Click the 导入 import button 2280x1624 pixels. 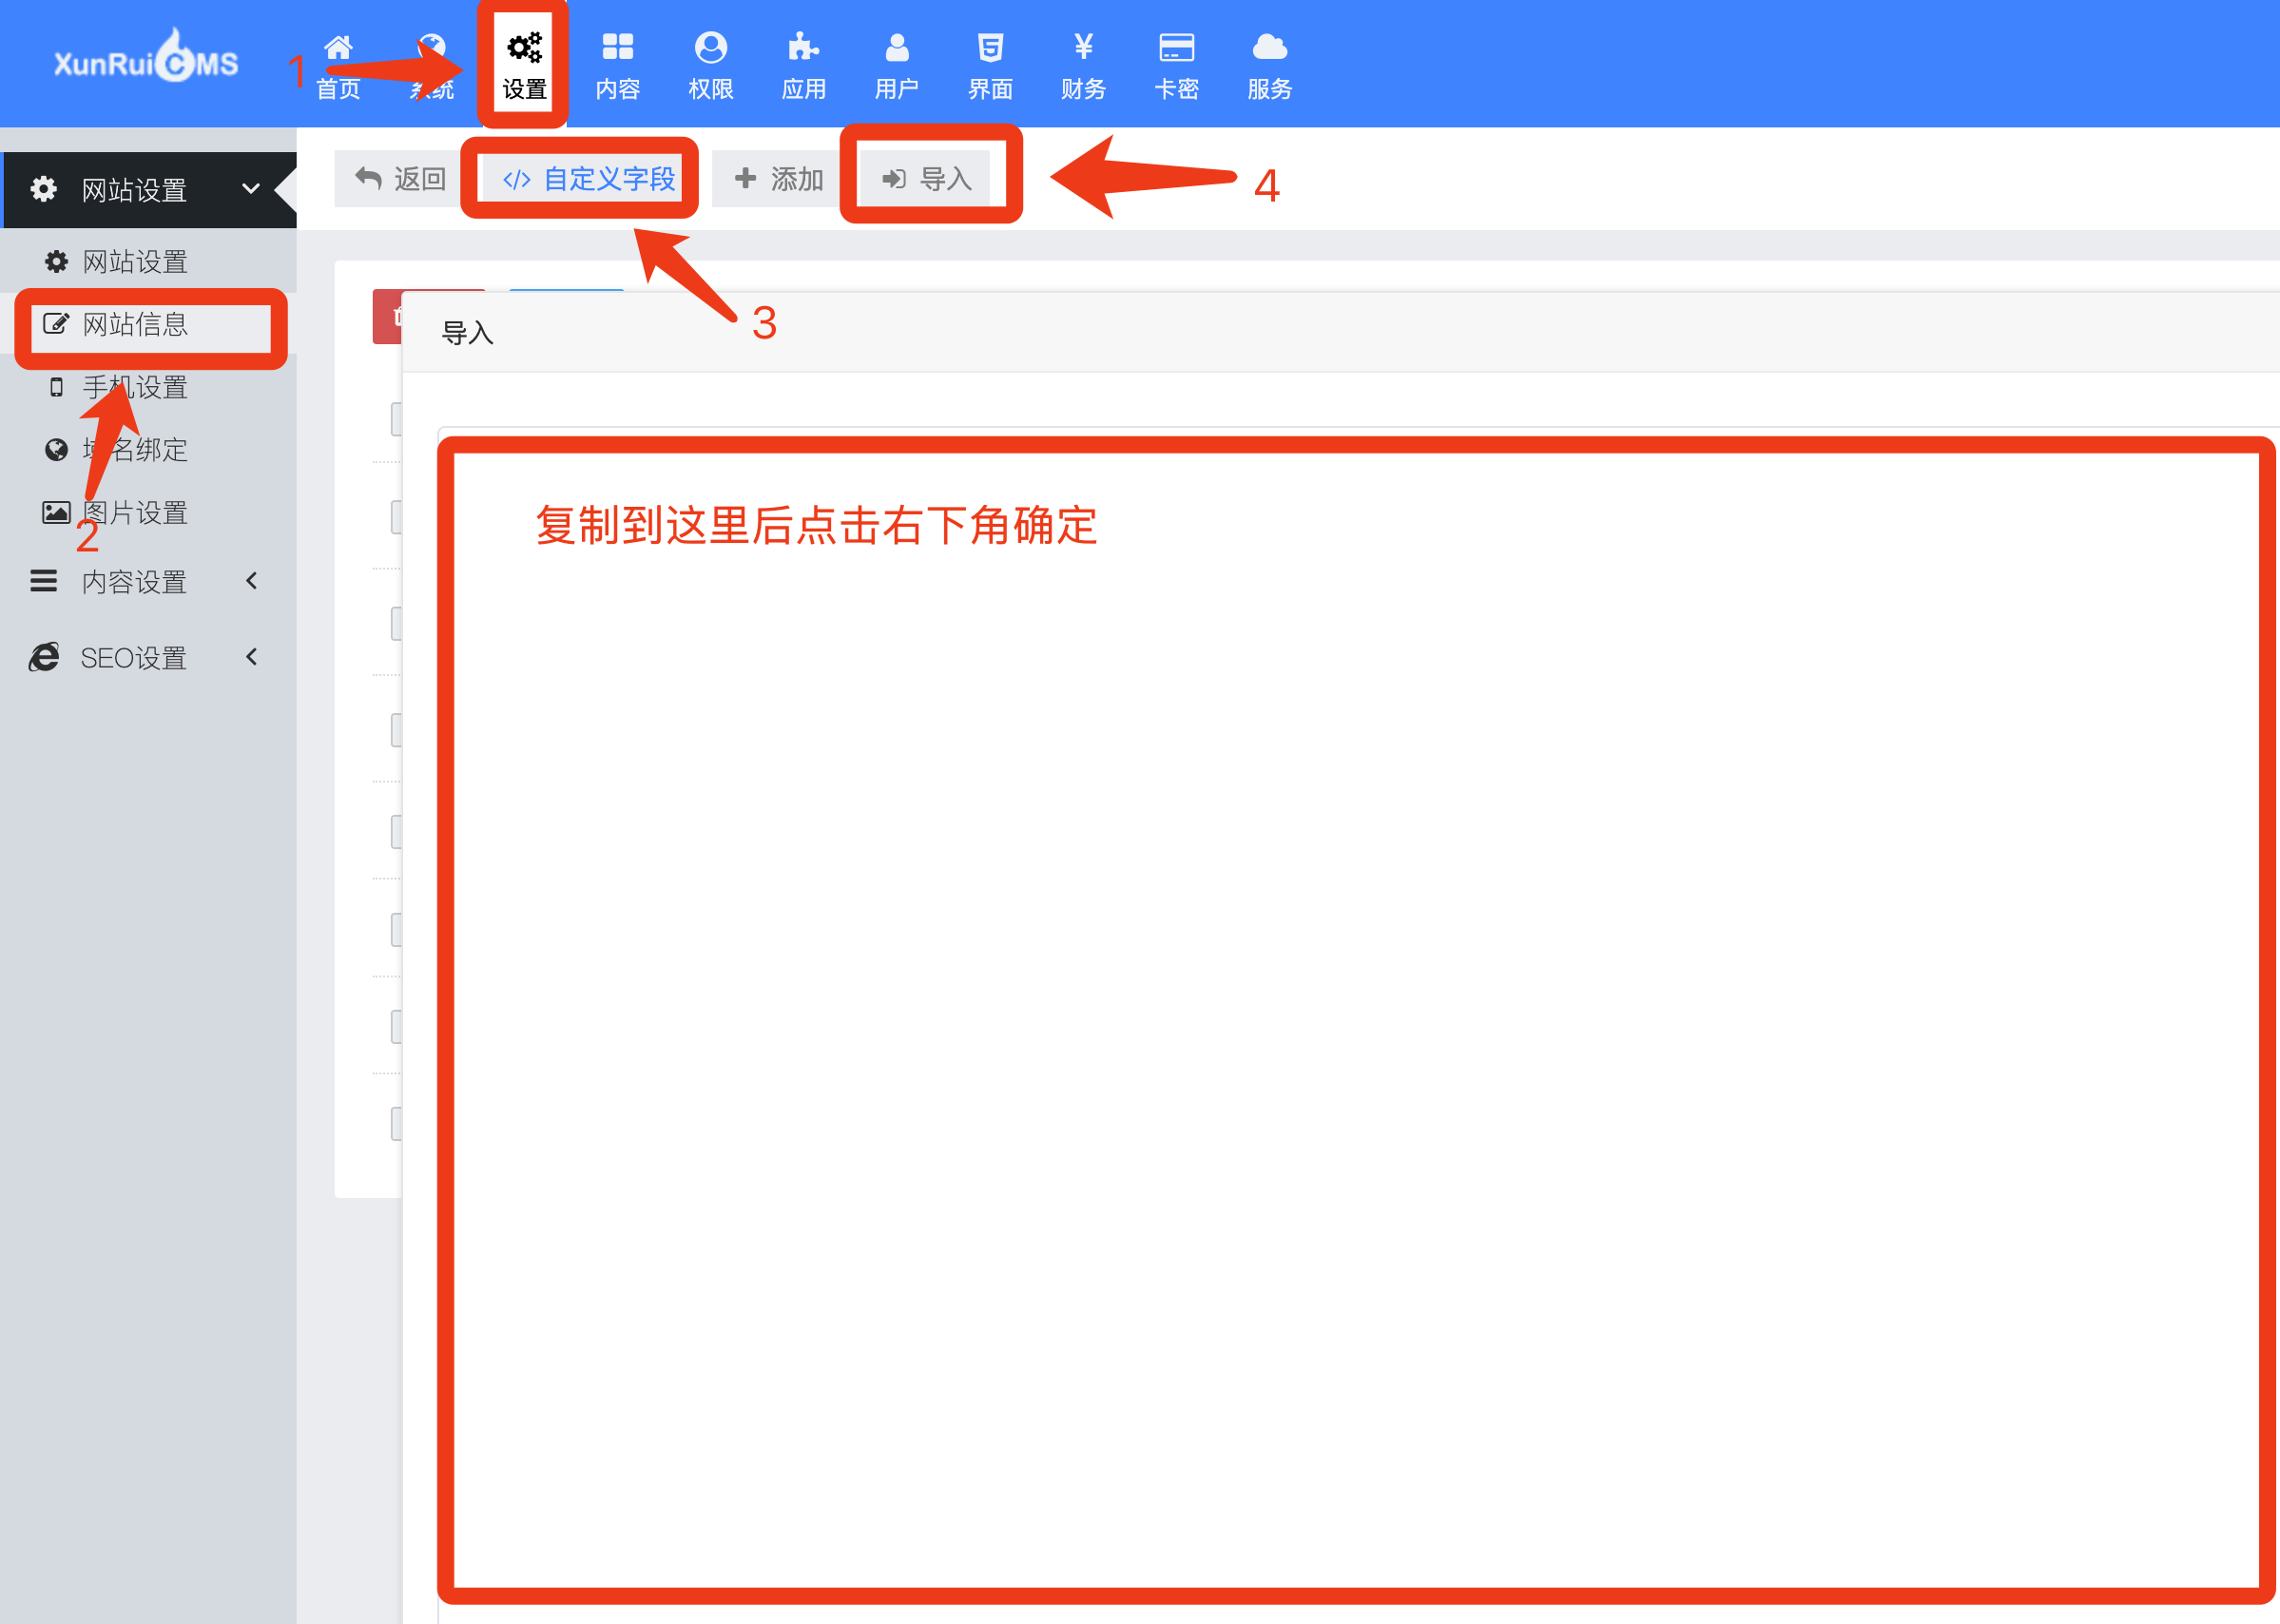point(927,179)
